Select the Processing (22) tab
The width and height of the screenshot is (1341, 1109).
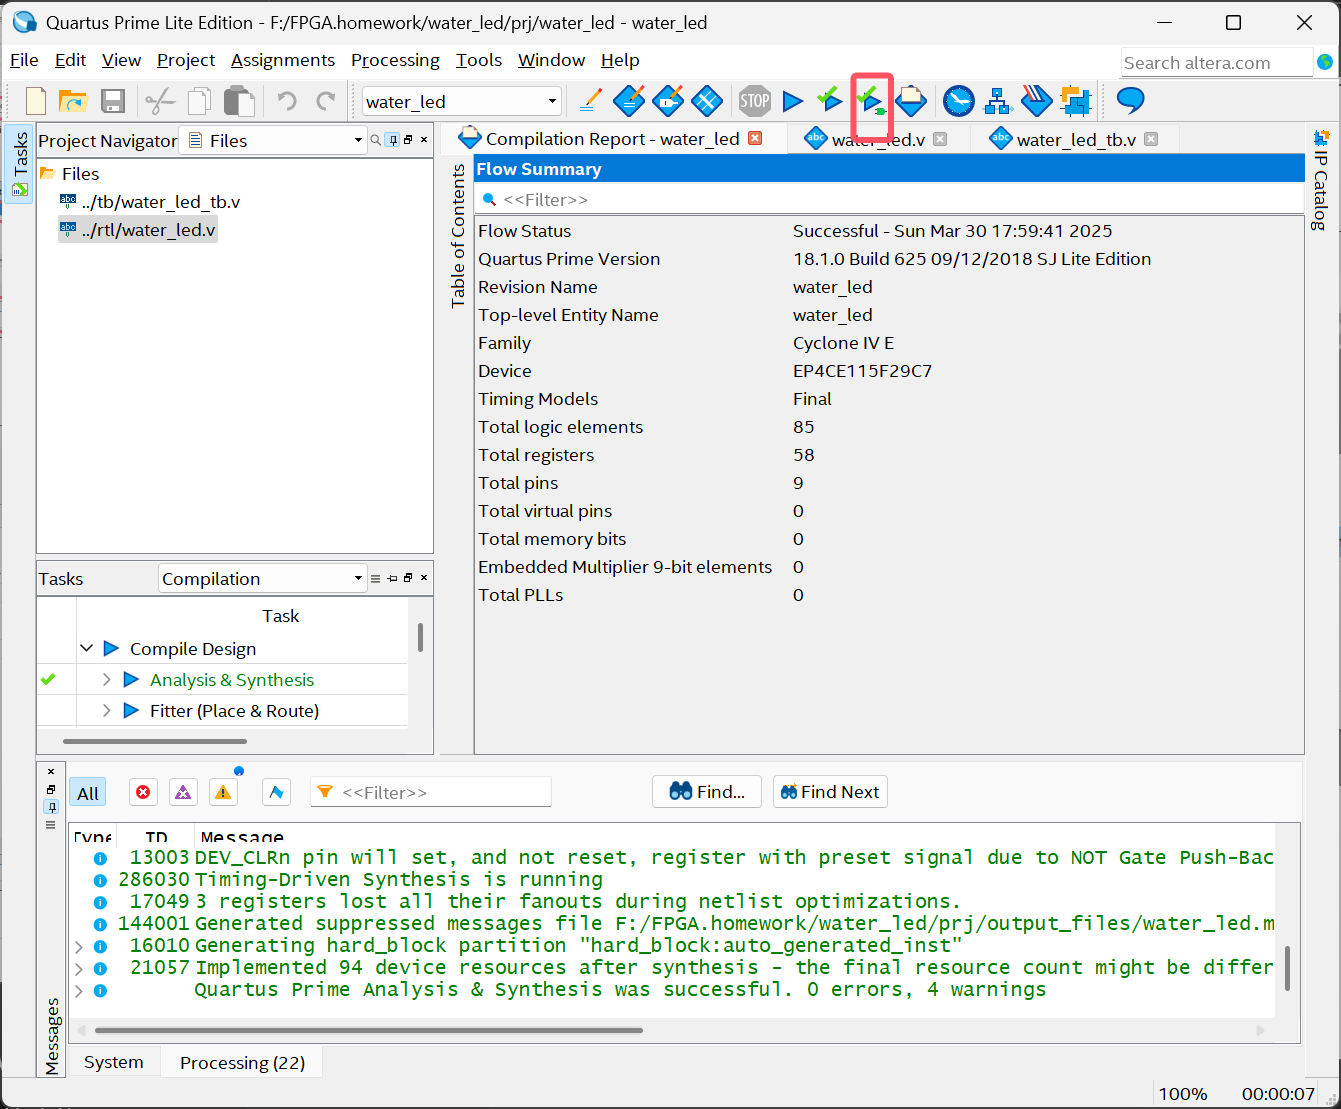point(242,1062)
